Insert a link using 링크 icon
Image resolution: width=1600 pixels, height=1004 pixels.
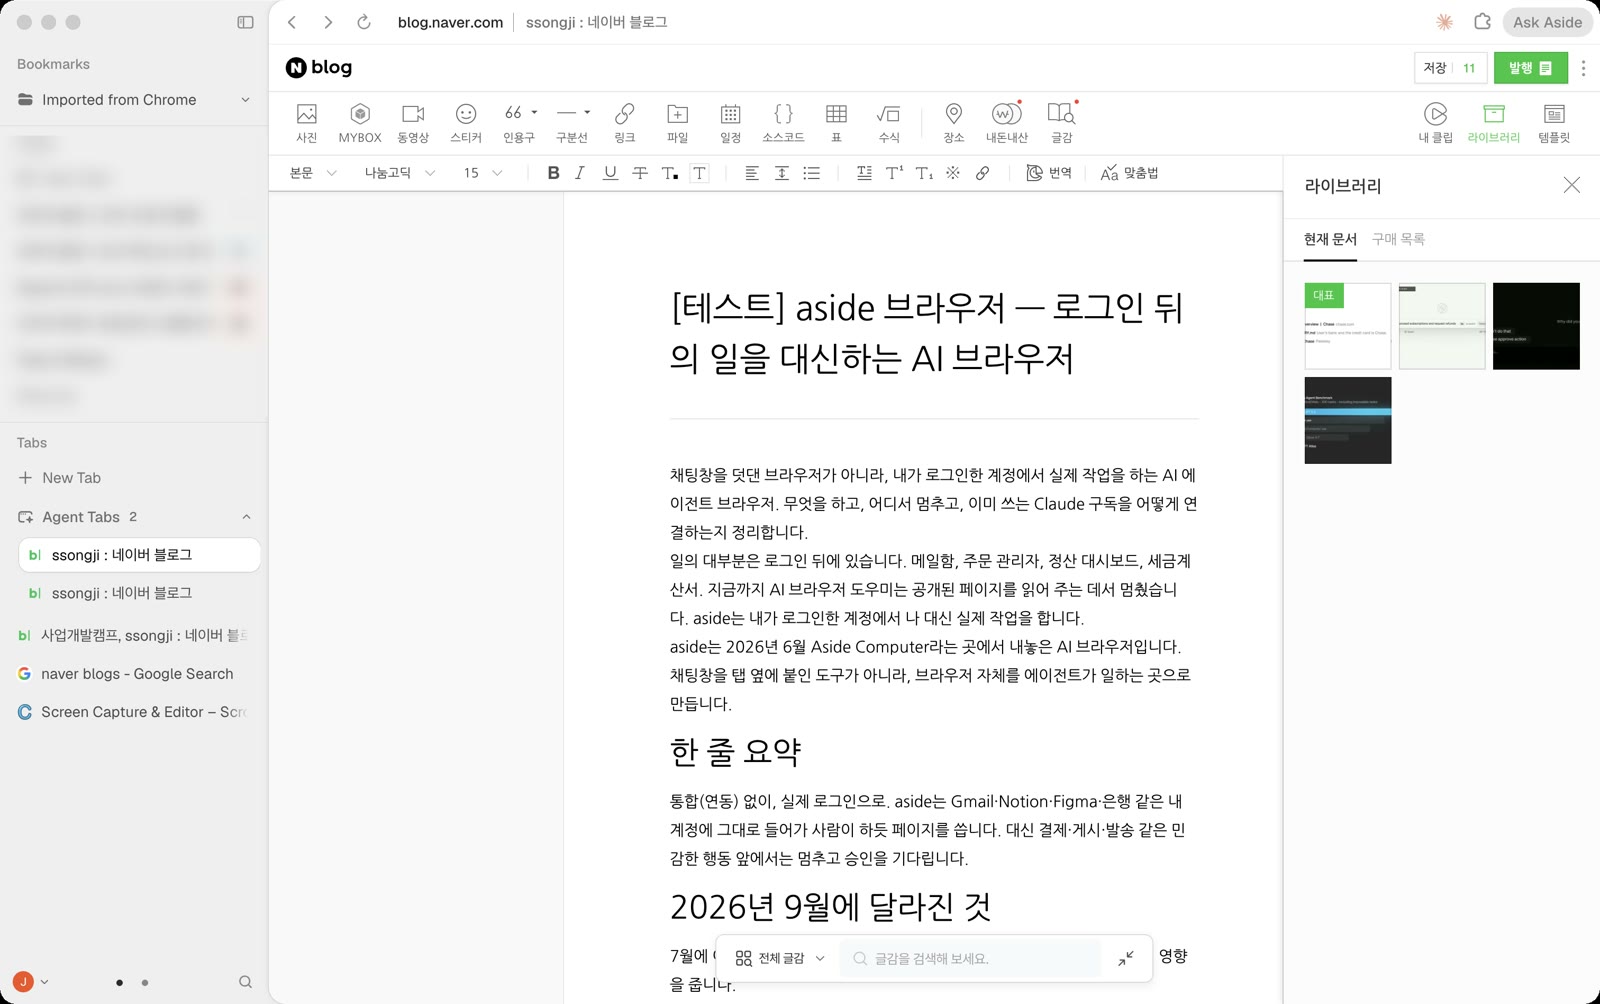click(625, 123)
